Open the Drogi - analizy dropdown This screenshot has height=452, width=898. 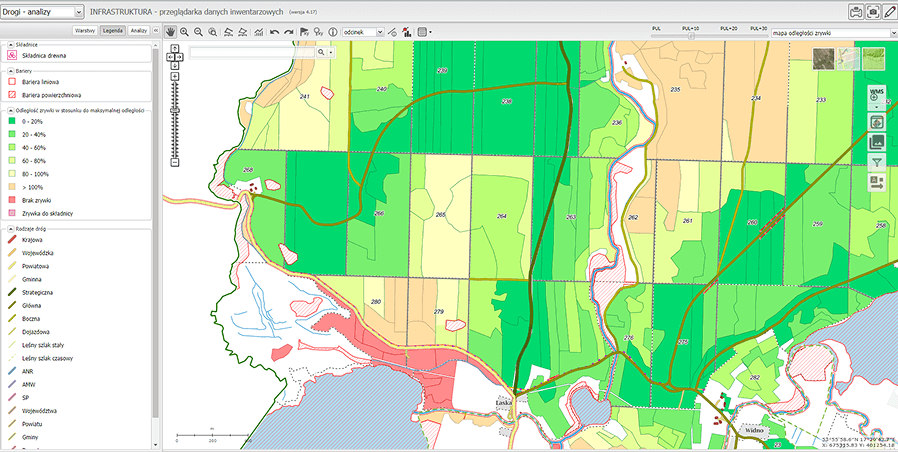(43, 12)
